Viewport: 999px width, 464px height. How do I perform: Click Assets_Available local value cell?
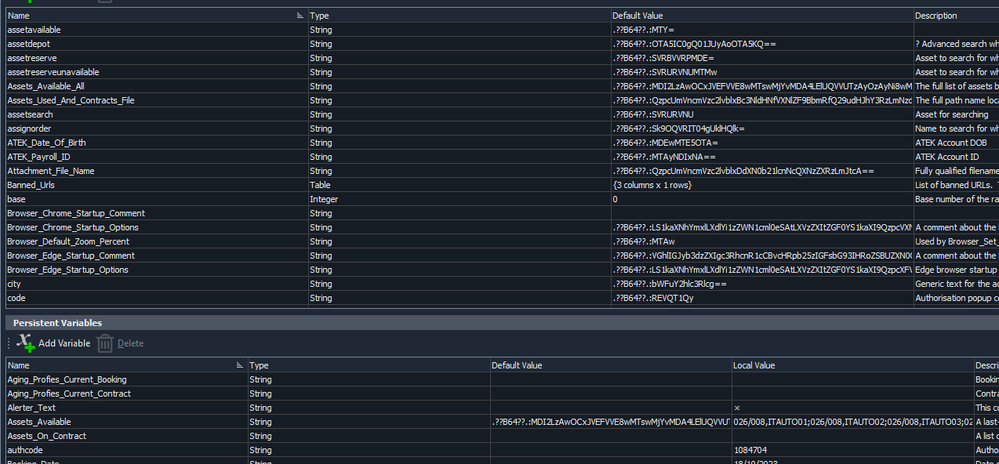(x=850, y=422)
